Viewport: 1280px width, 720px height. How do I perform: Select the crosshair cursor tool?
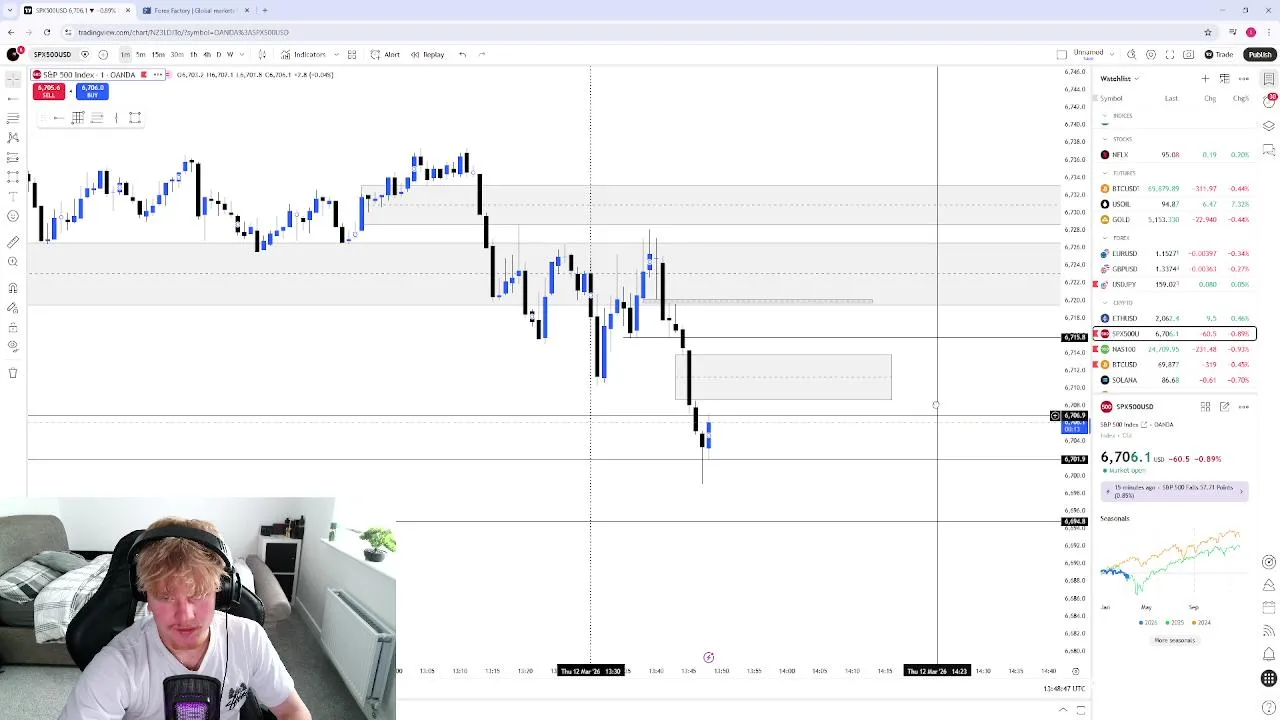click(13, 79)
